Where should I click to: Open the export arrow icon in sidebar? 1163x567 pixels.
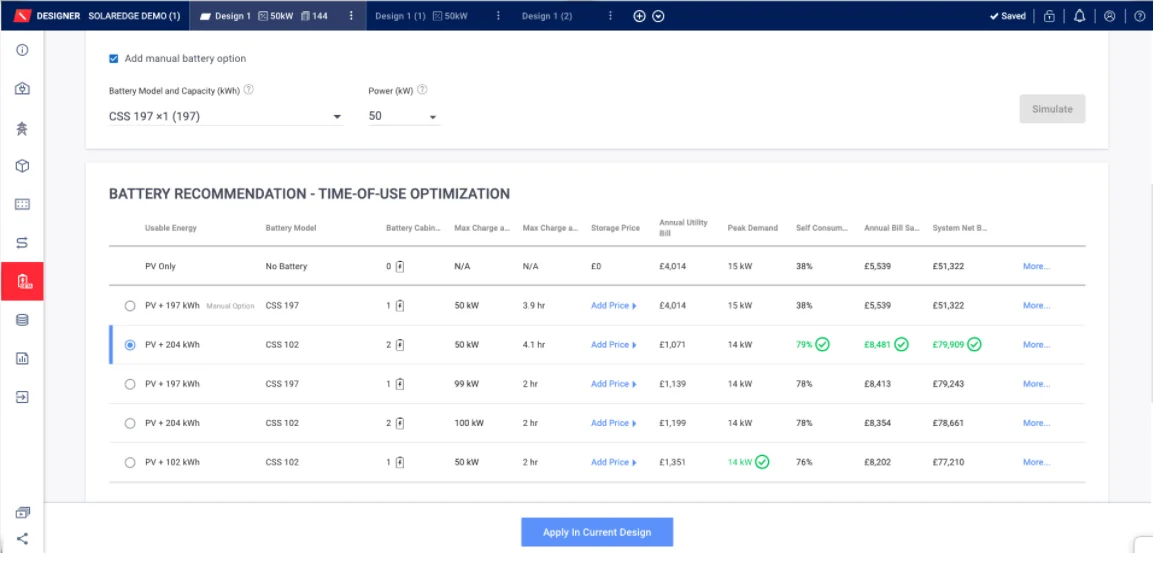22,397
